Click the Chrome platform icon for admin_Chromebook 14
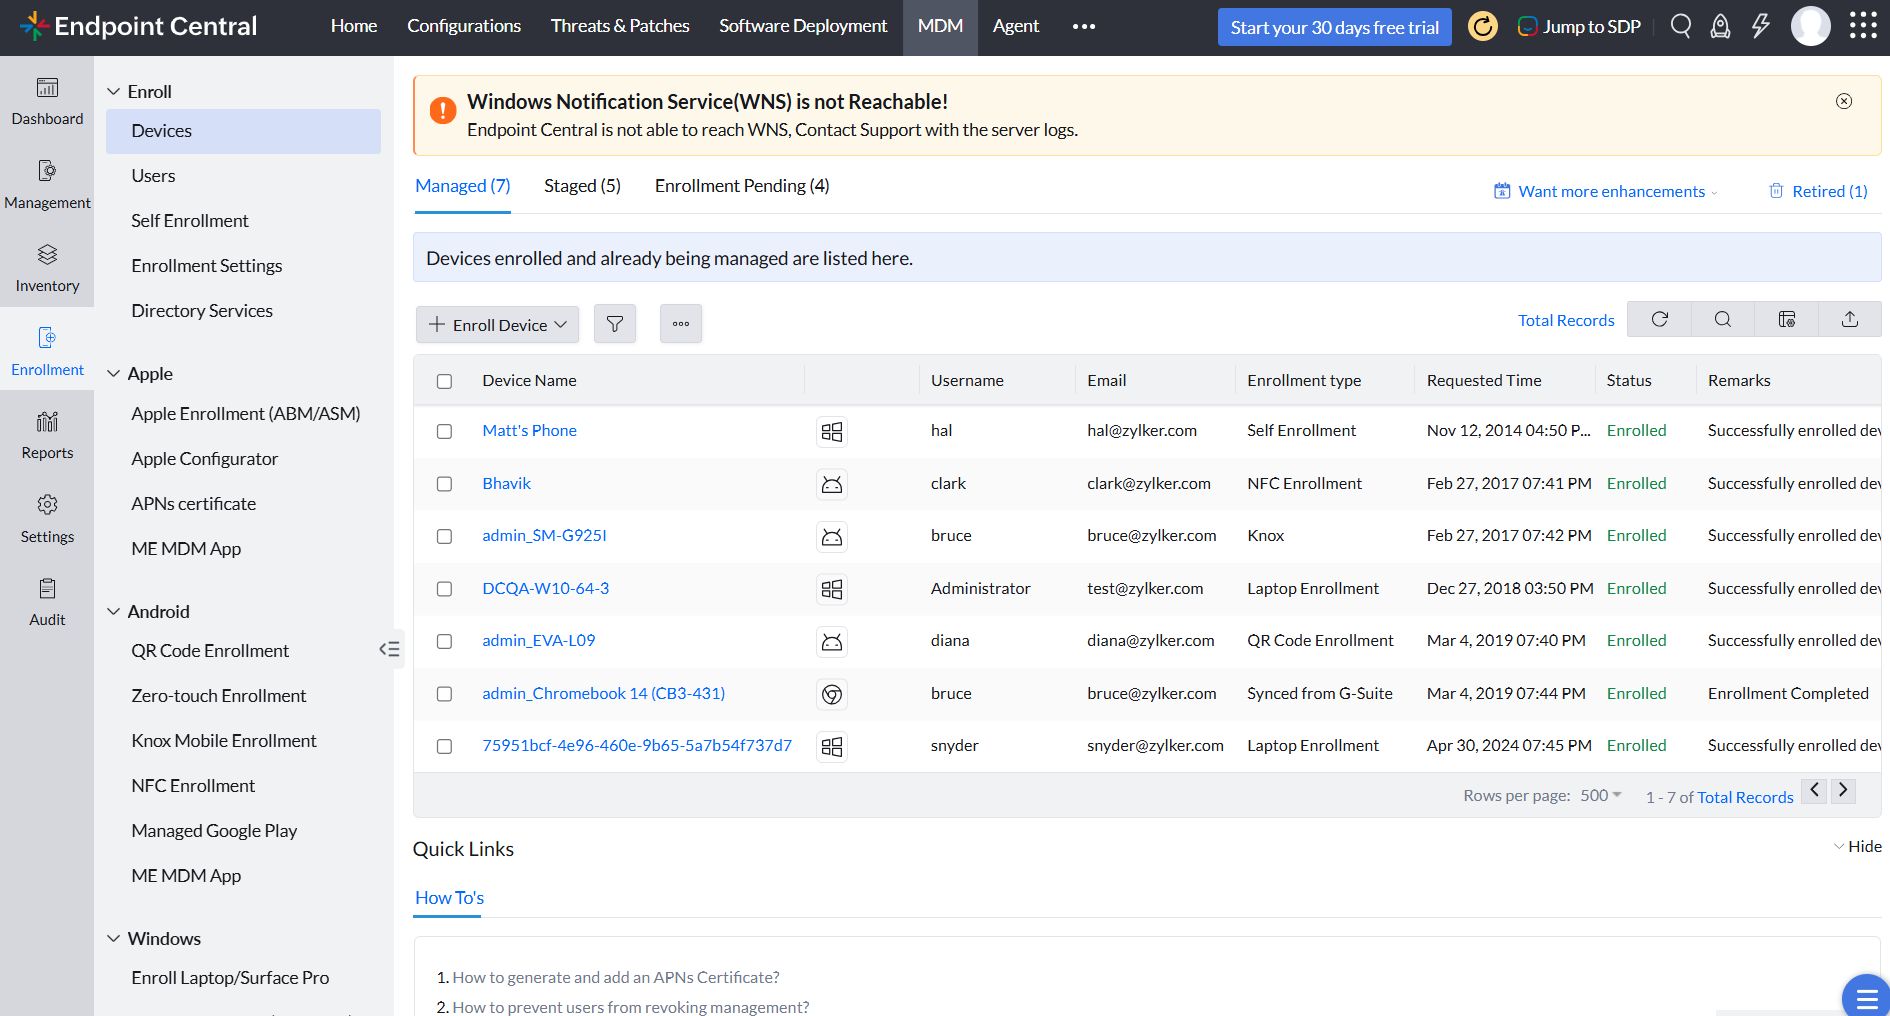Screen dimensions: 1890x1016 coord(832,694)
